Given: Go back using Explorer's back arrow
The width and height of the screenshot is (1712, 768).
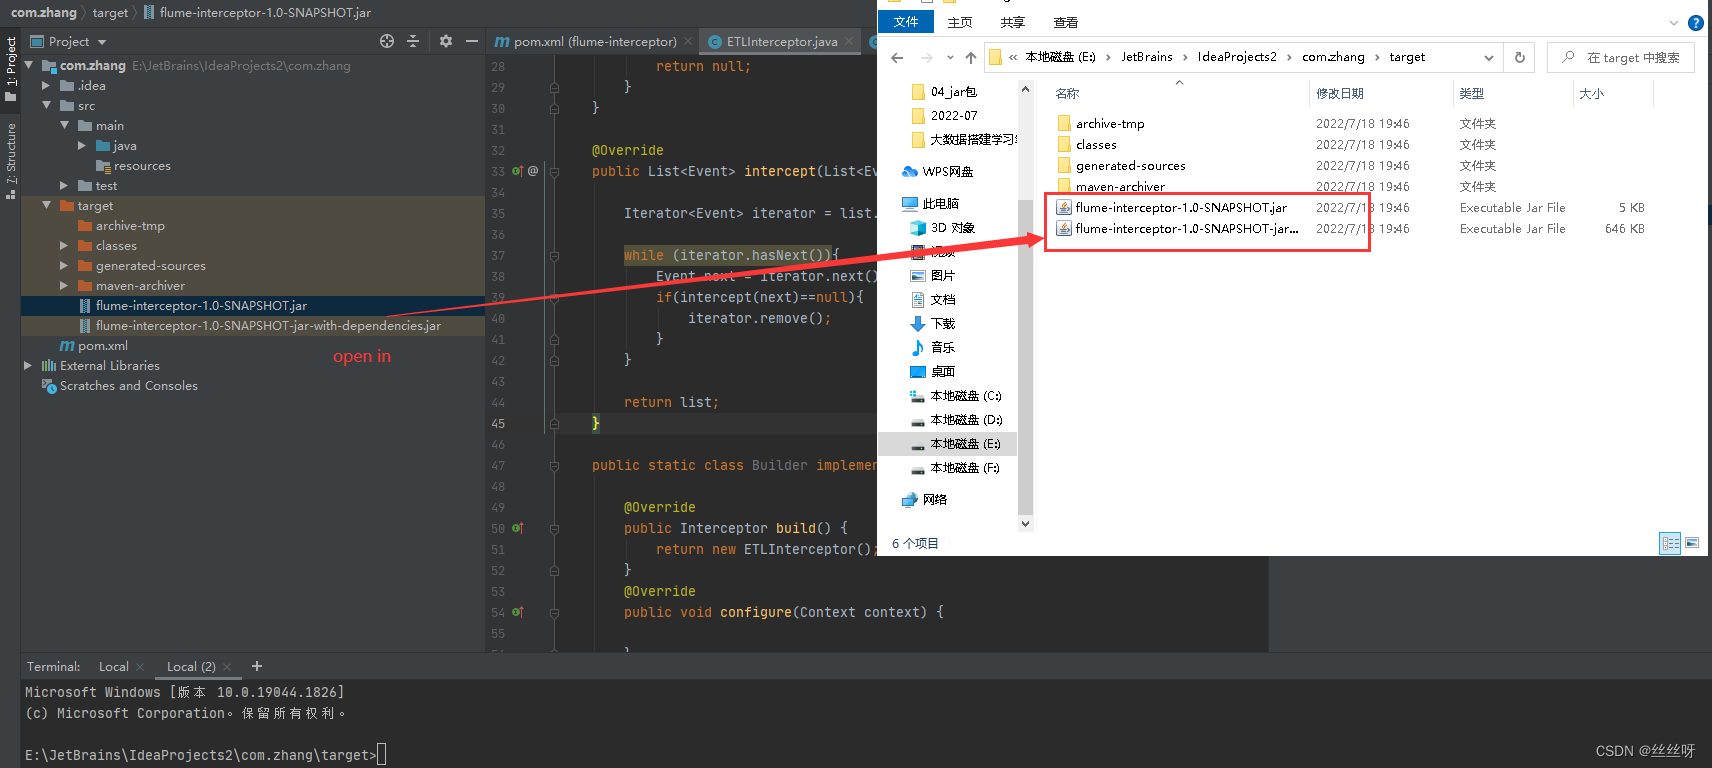Looking at the screenshot, I should [x=897, y=58].
